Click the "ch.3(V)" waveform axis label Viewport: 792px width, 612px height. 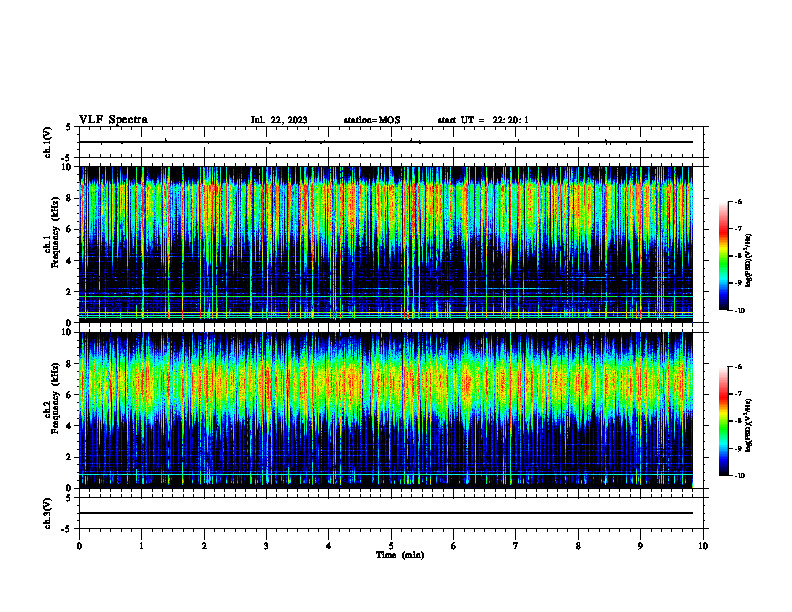[47, 513]
